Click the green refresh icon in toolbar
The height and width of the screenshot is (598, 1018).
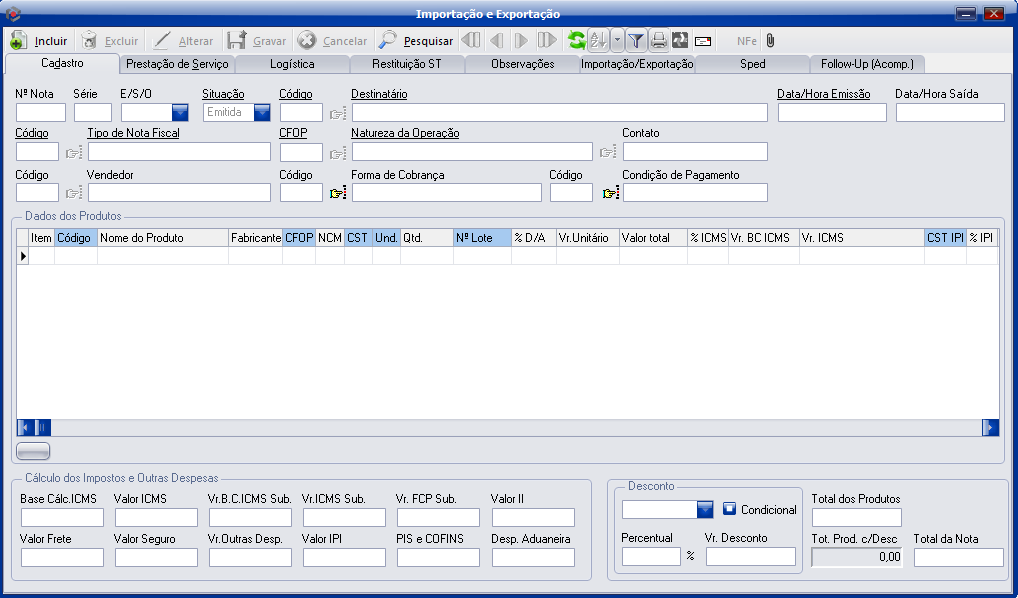click(576, 41)
